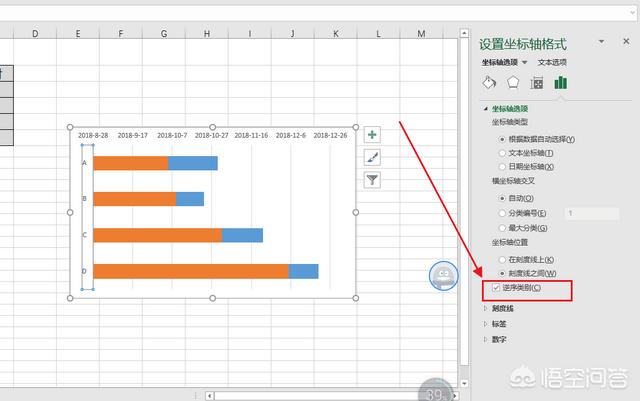Select the 日期坐标轴 radio button

(x=502, y=167)
